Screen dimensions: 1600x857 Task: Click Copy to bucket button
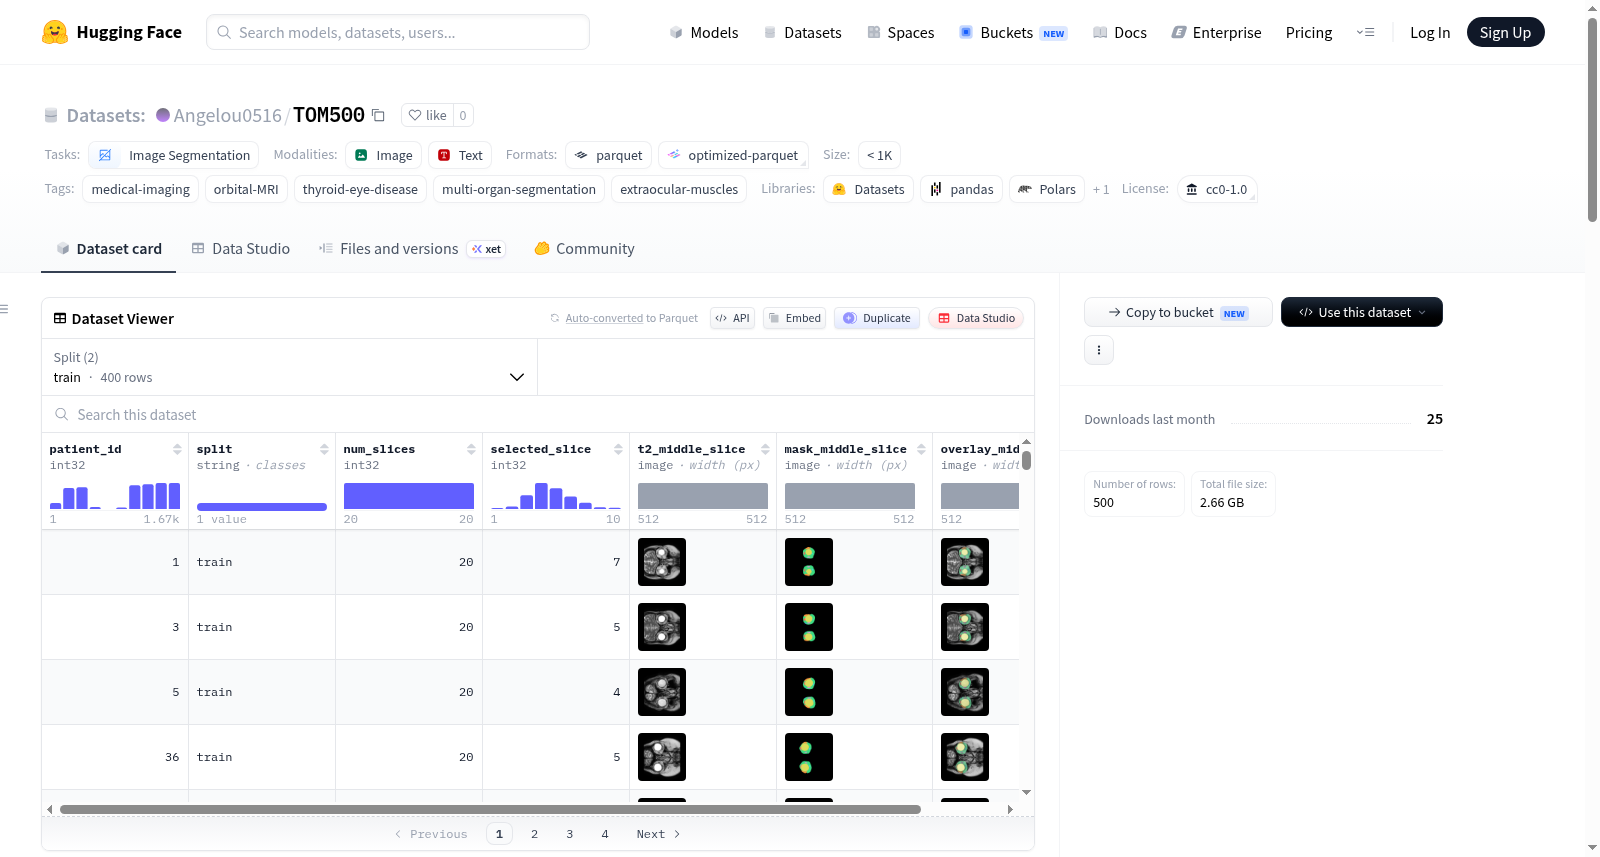point(1178,312)
